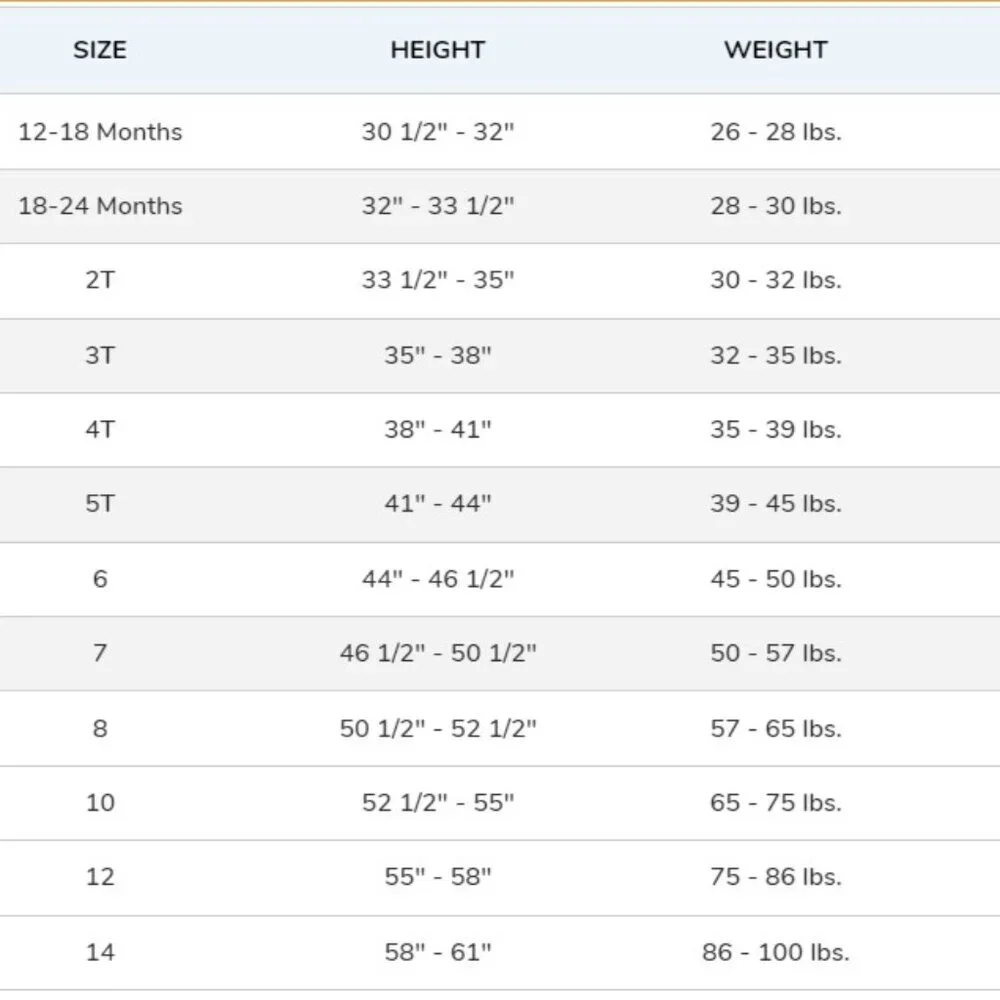Select the 18-24 Months size cell

100,206
